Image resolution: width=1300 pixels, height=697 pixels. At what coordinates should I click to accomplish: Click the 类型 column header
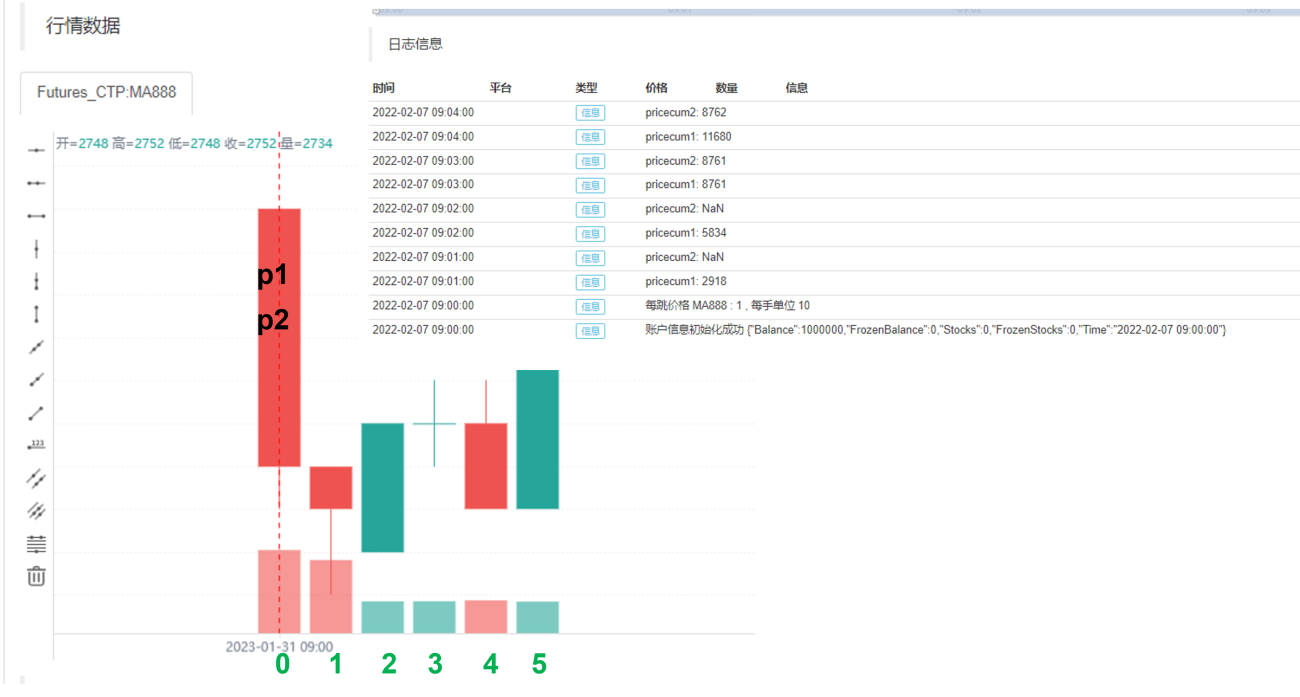pos(587,88)
